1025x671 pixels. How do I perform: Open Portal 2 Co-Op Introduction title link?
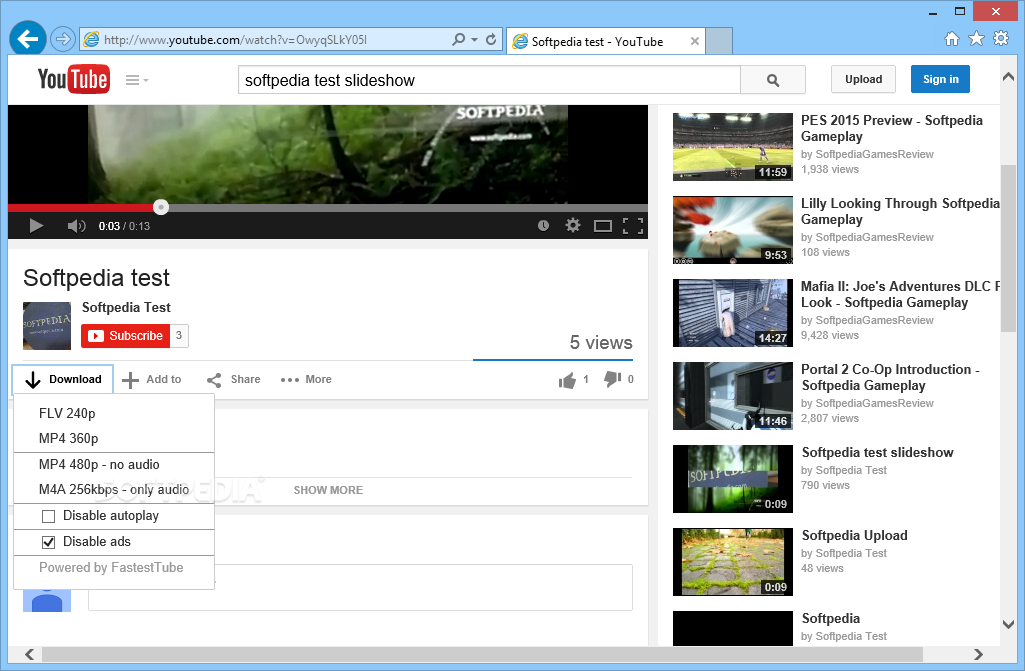tap(890, 377)
